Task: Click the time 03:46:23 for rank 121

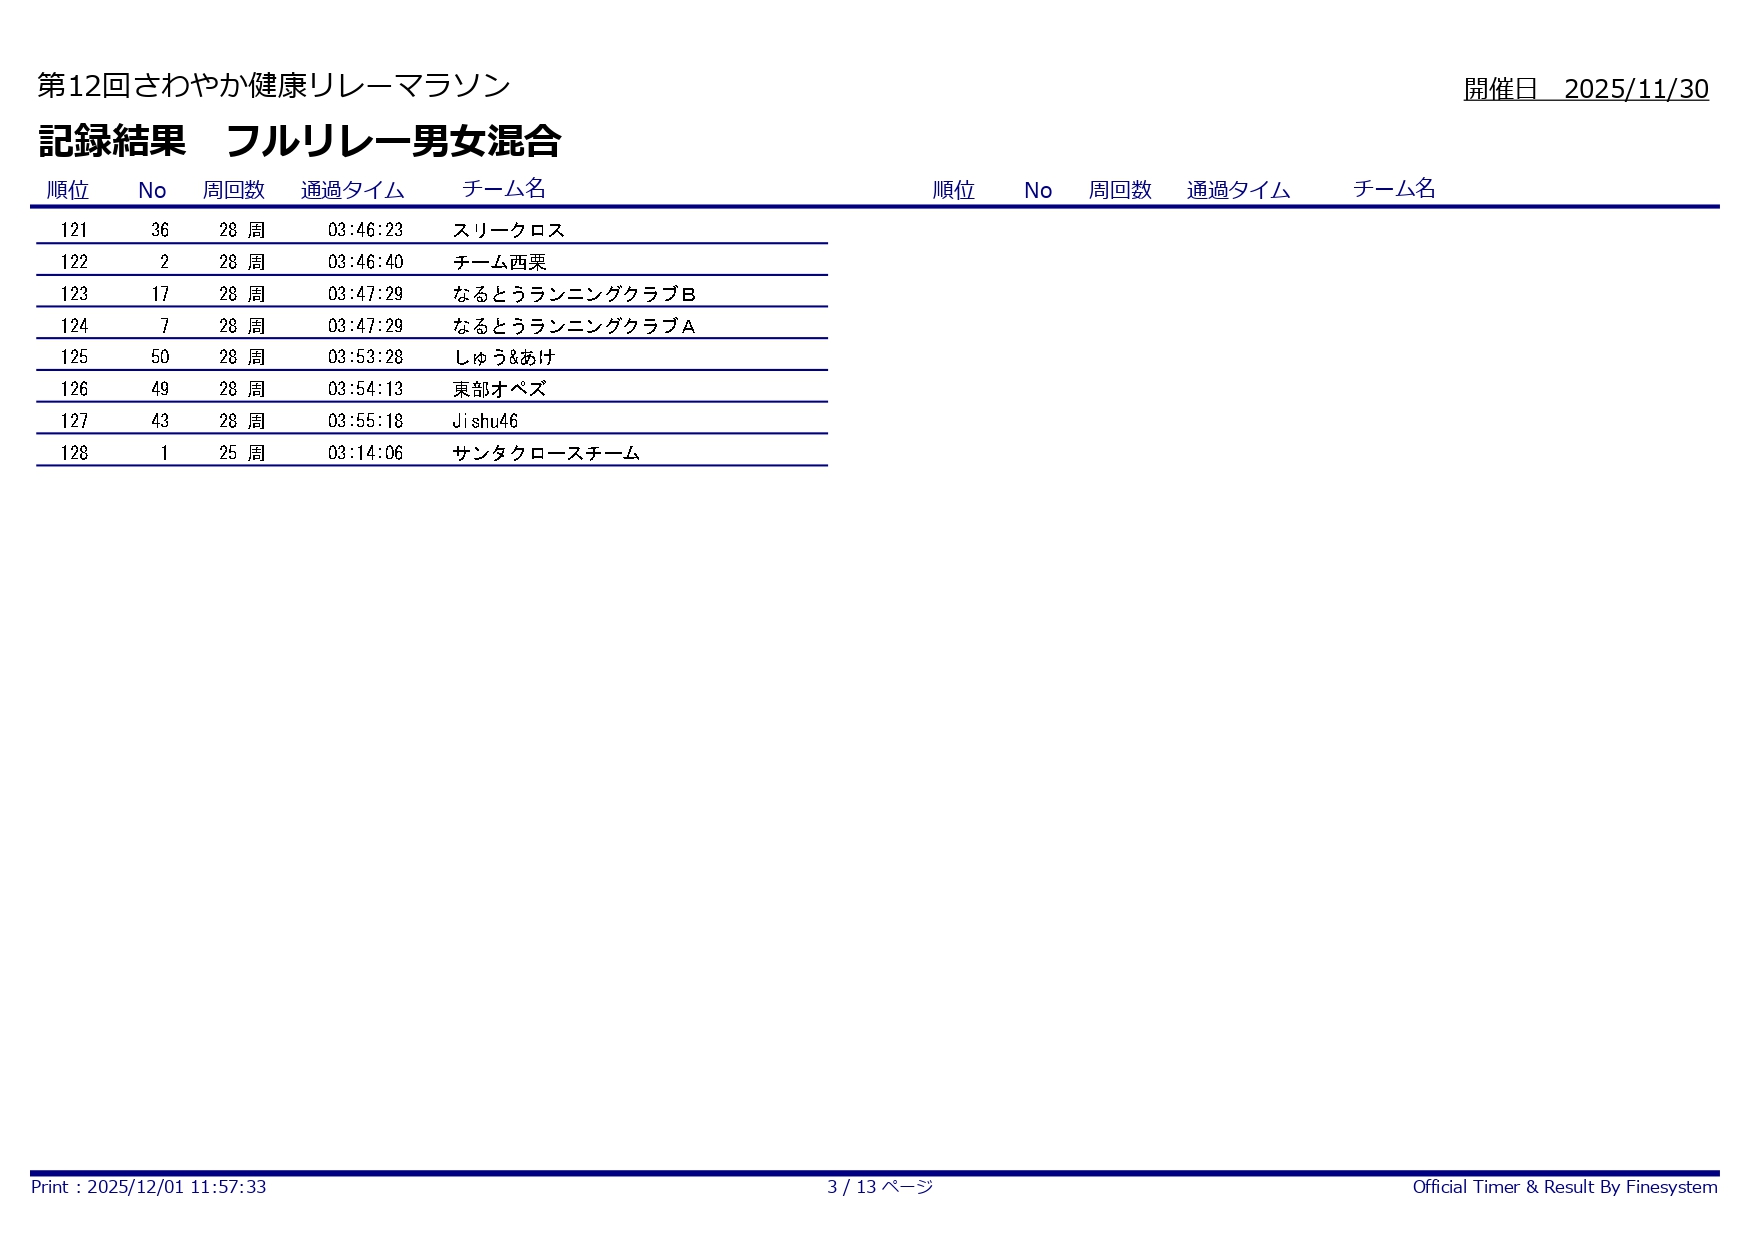Action: pyautogui.click(x=364, y=230)
